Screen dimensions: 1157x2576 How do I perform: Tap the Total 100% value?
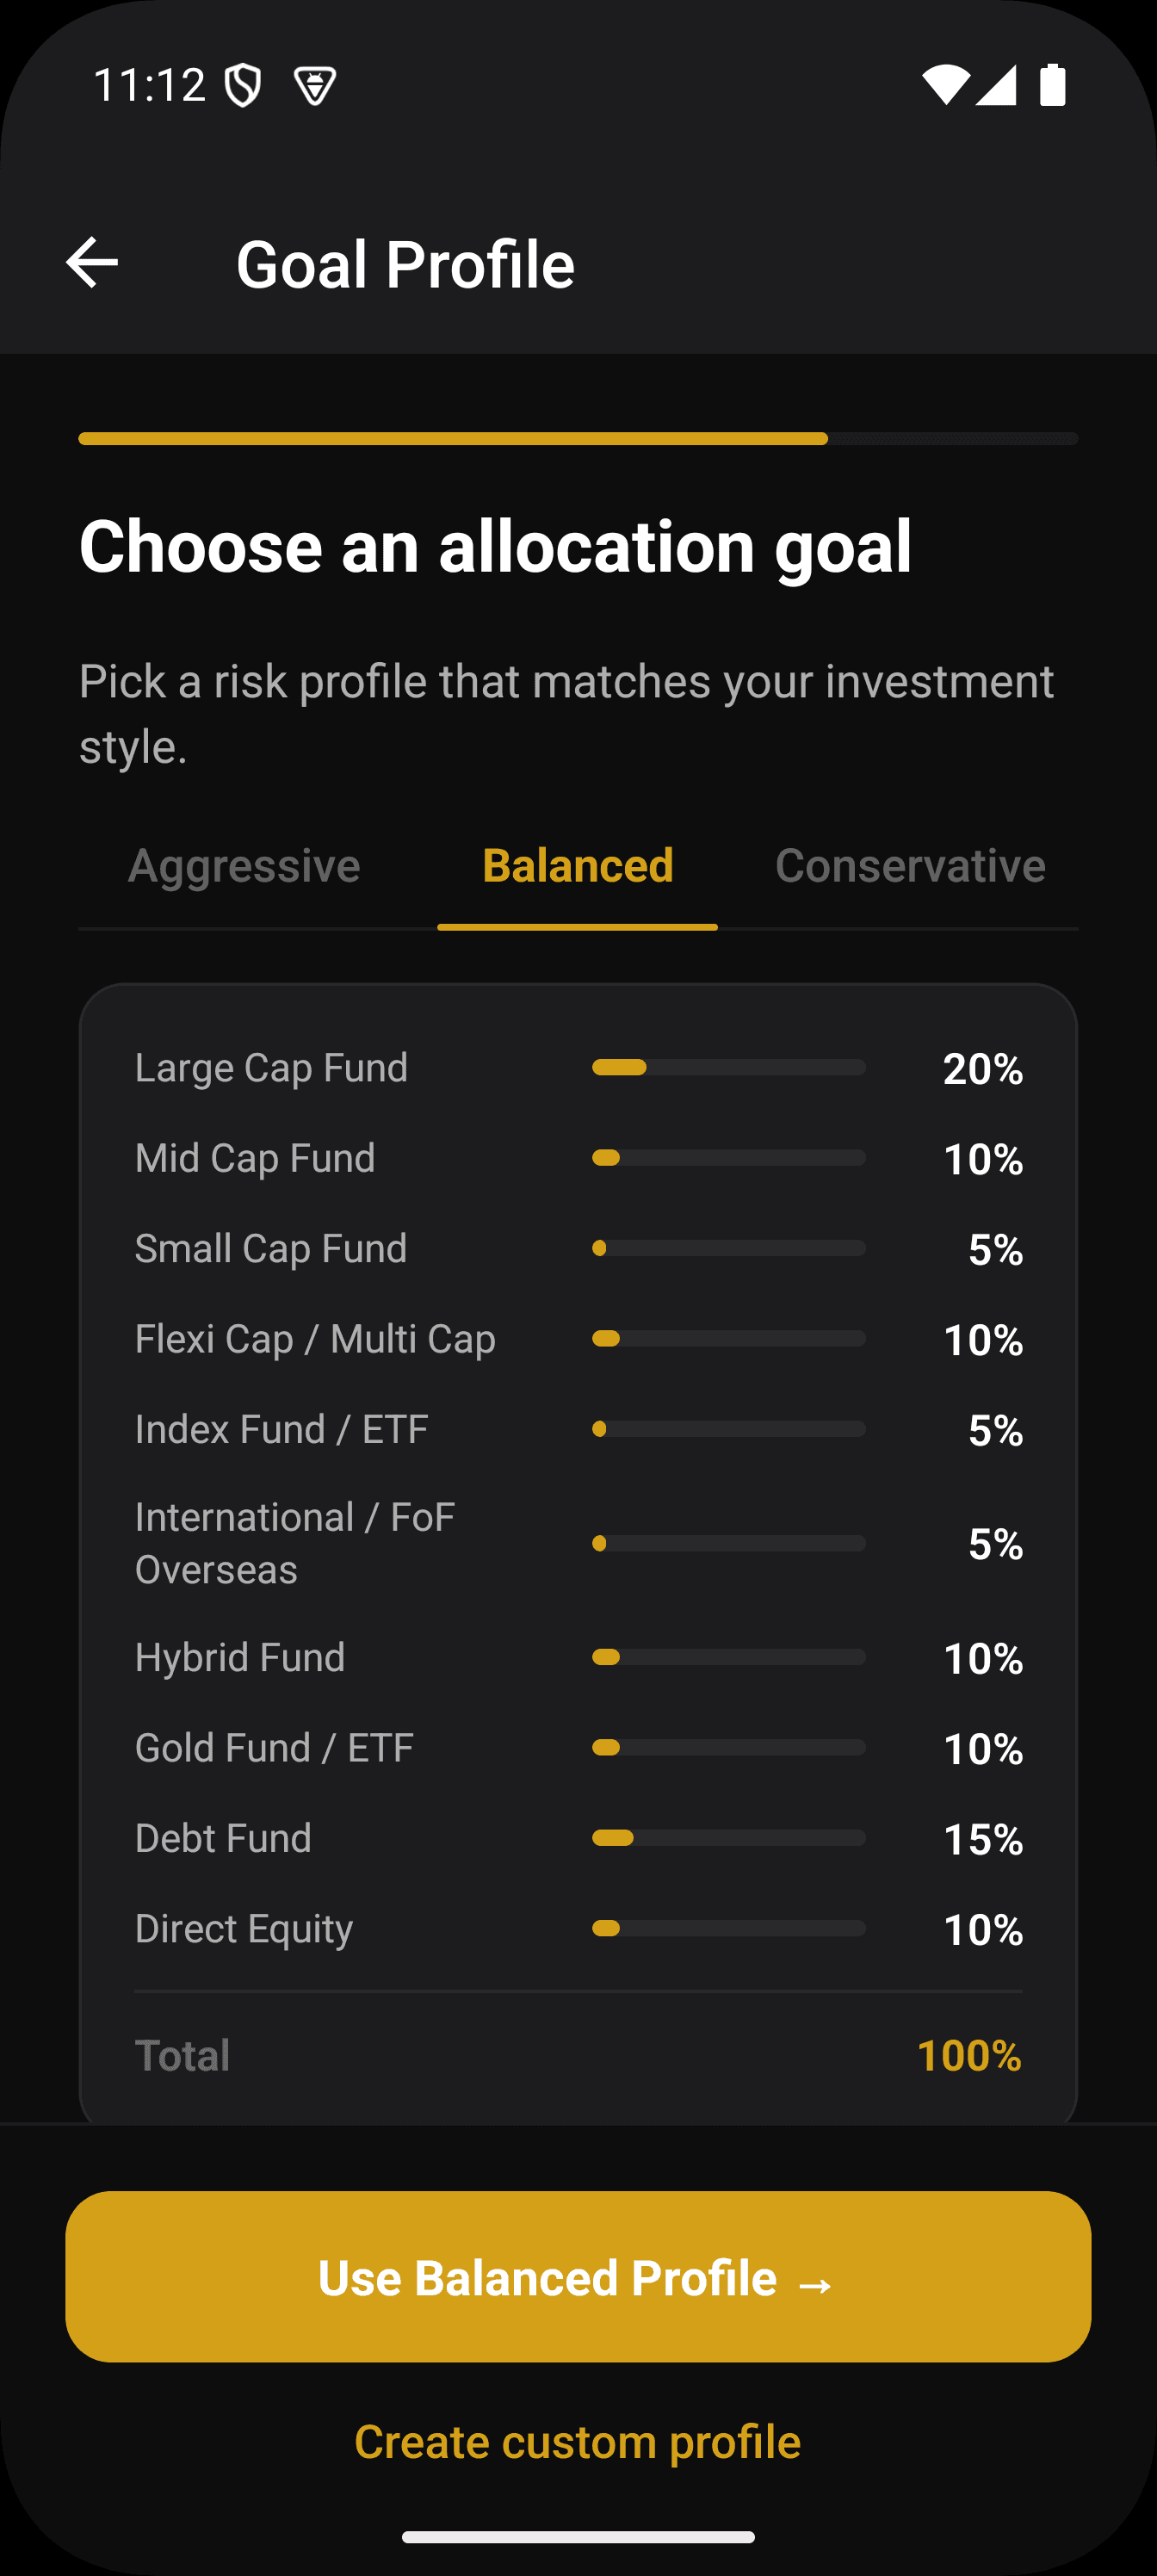click(x=969, y=2056)
